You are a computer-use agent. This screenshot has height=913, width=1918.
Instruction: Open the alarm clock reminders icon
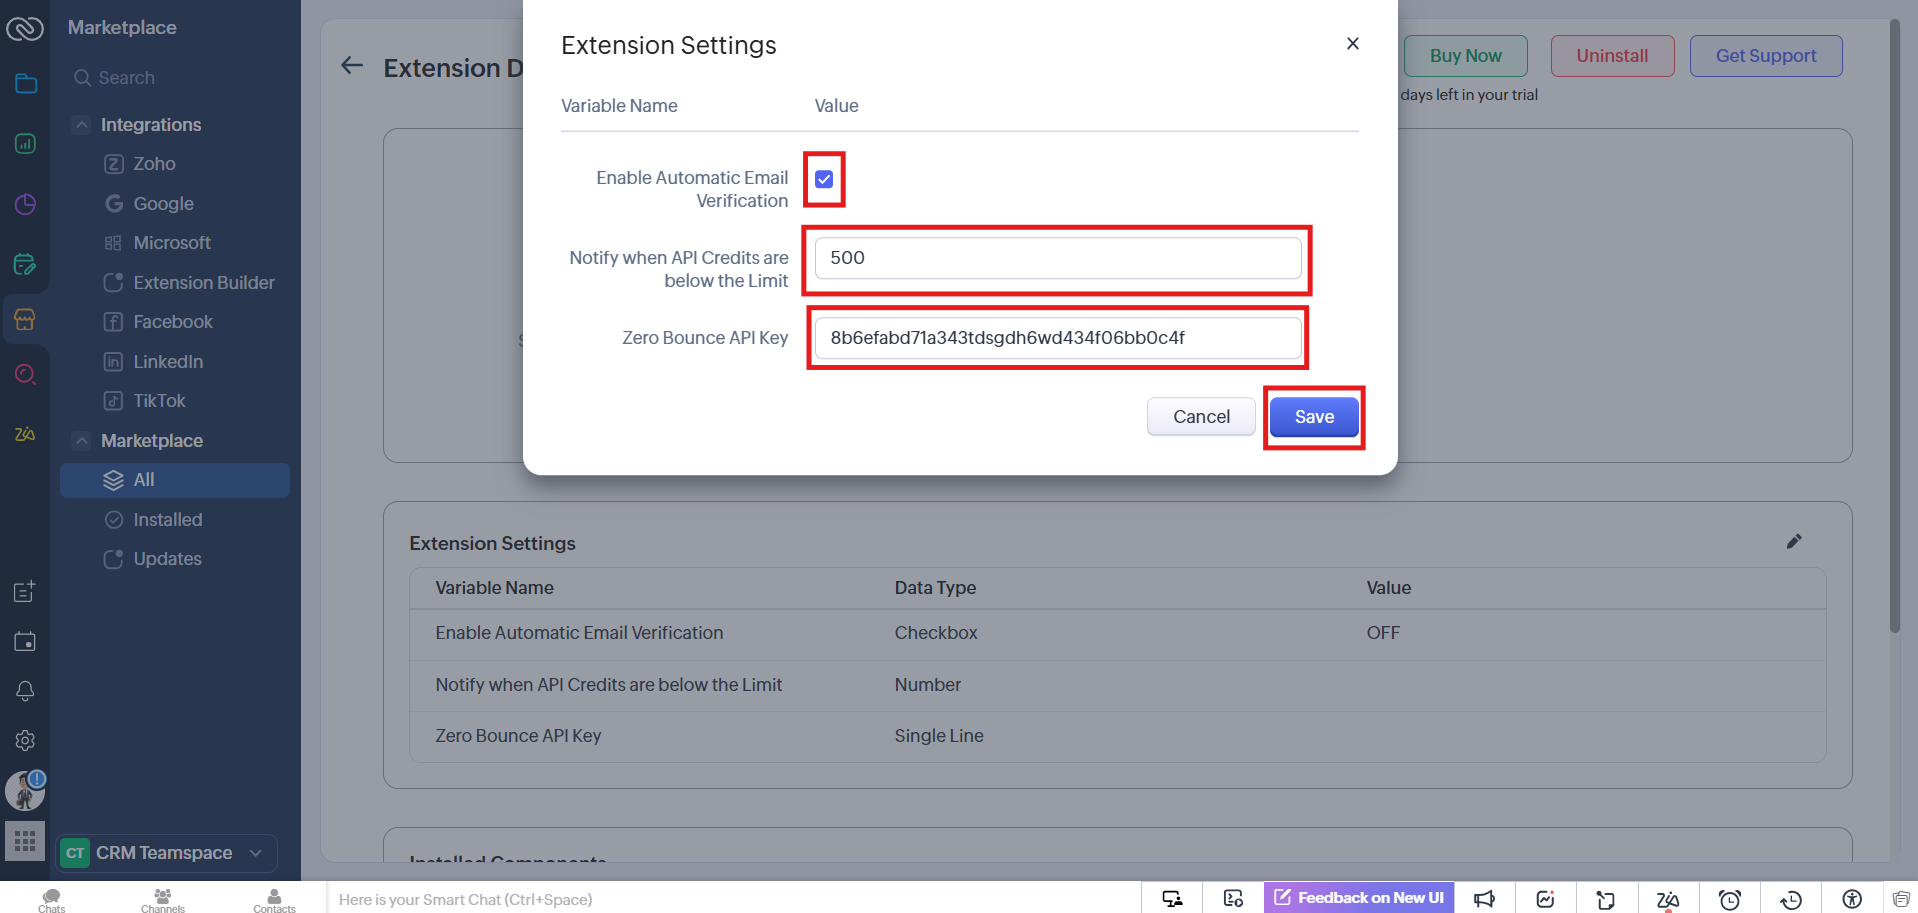(1729, 898)
